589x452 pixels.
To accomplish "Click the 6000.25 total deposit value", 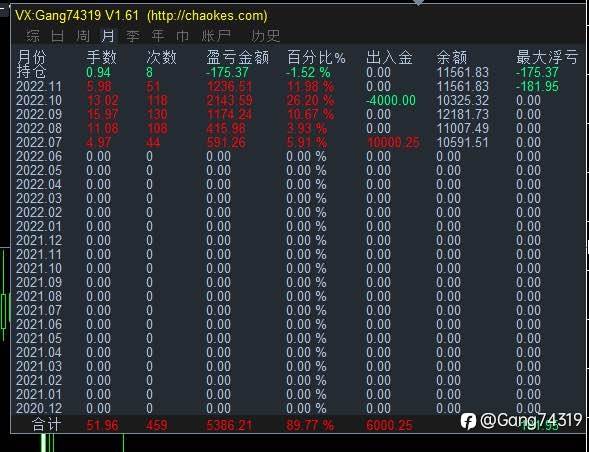I will click(390, 425).
